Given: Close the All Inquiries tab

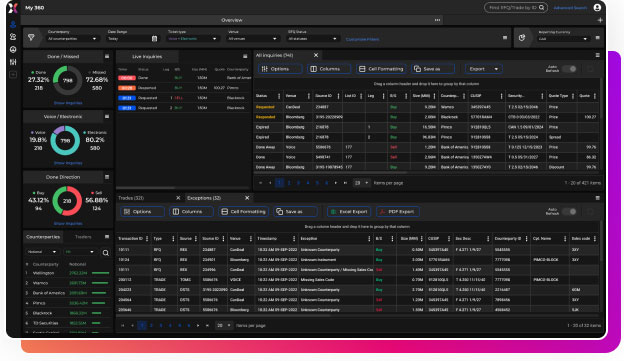Looking at the screenshot, I should pos(316,55).
